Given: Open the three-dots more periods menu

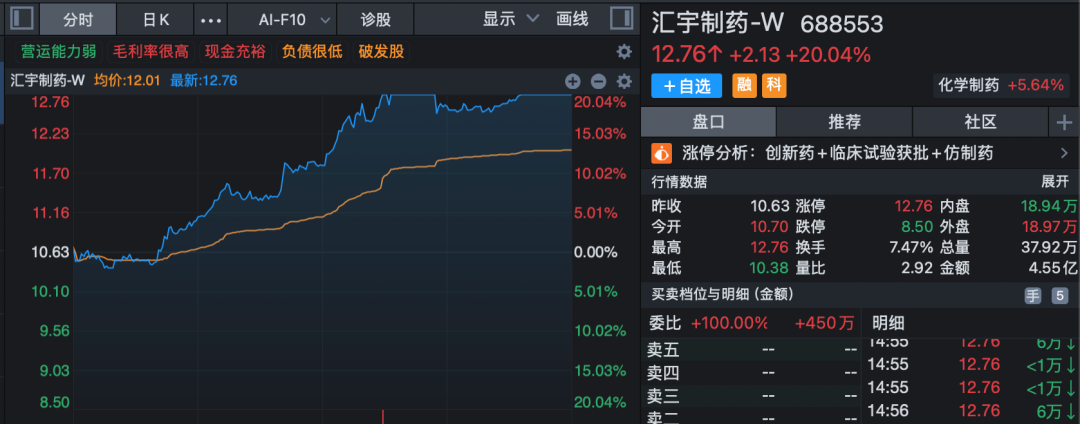Looking at the screenshot, I should click(x=211, y=20).
